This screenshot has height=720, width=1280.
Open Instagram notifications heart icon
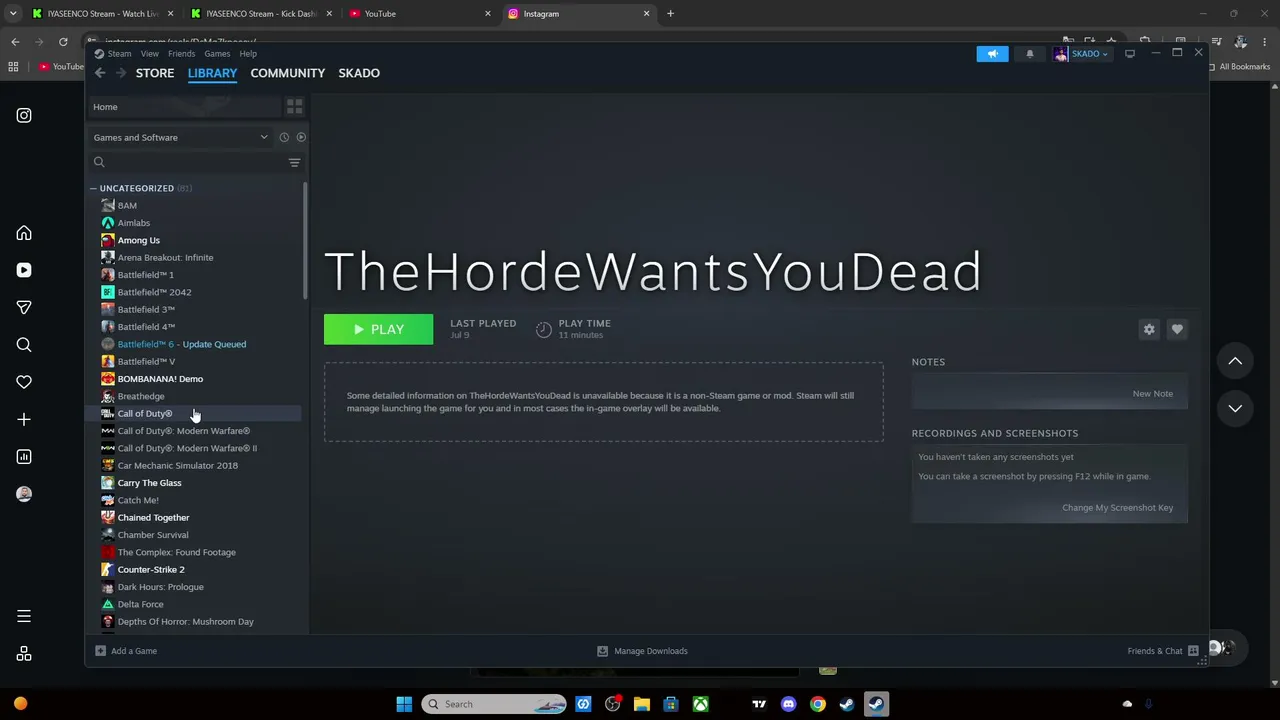[x=24, y=382]
